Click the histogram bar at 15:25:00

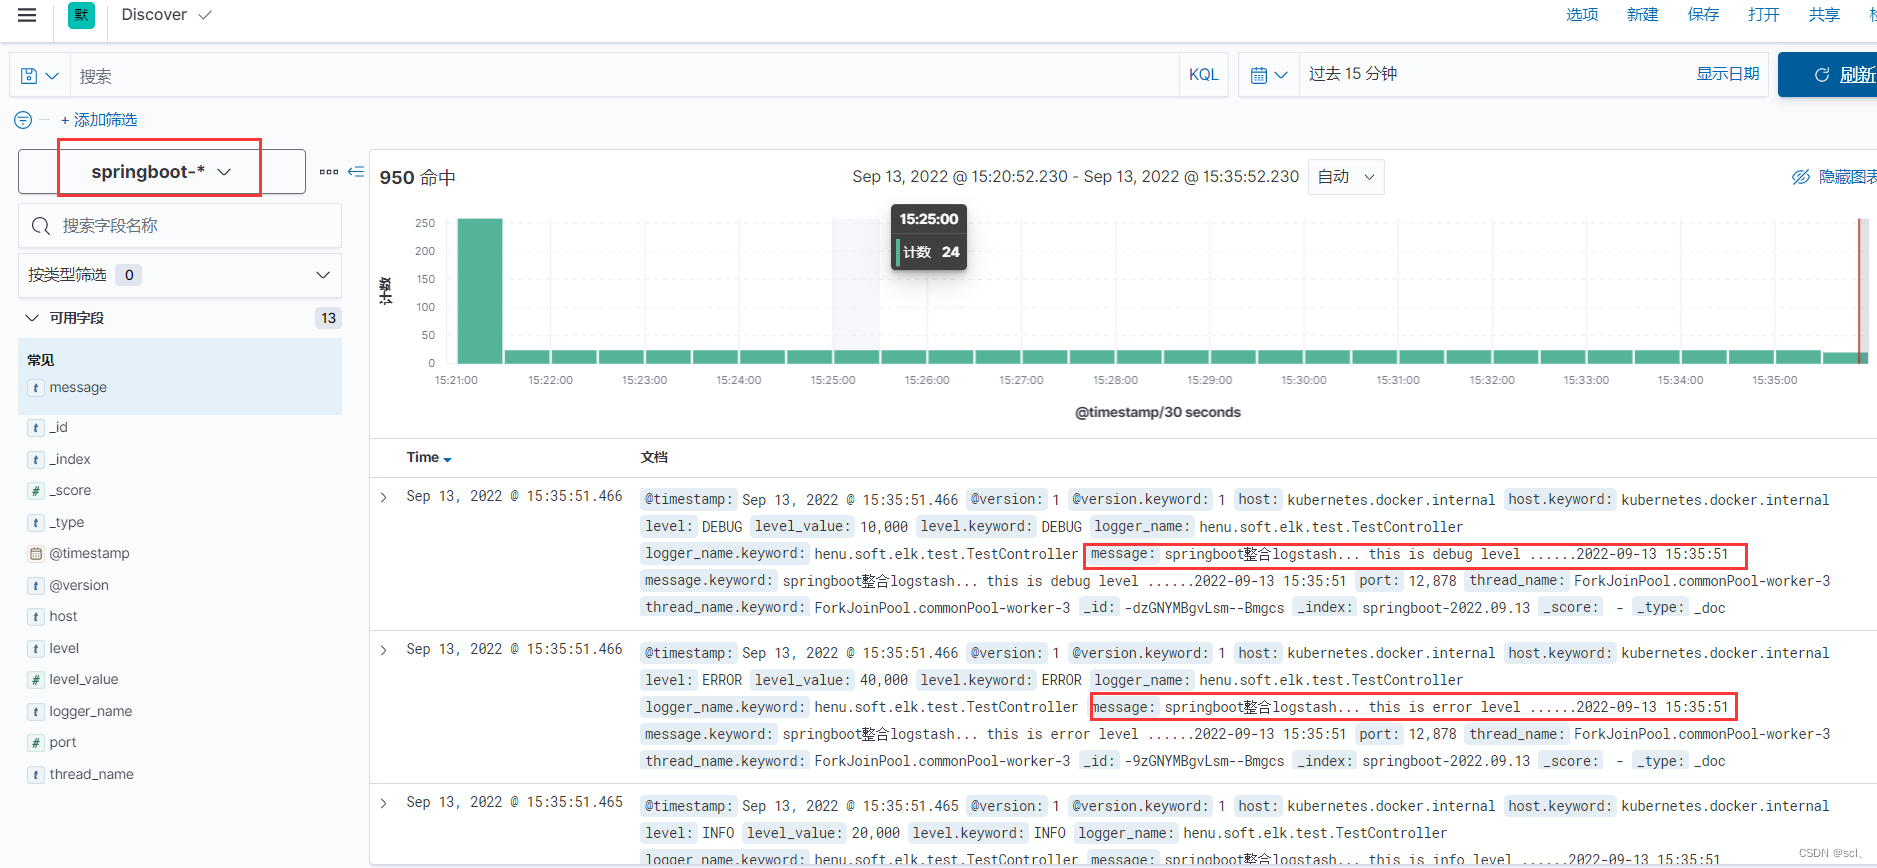(x=856, y=357)
